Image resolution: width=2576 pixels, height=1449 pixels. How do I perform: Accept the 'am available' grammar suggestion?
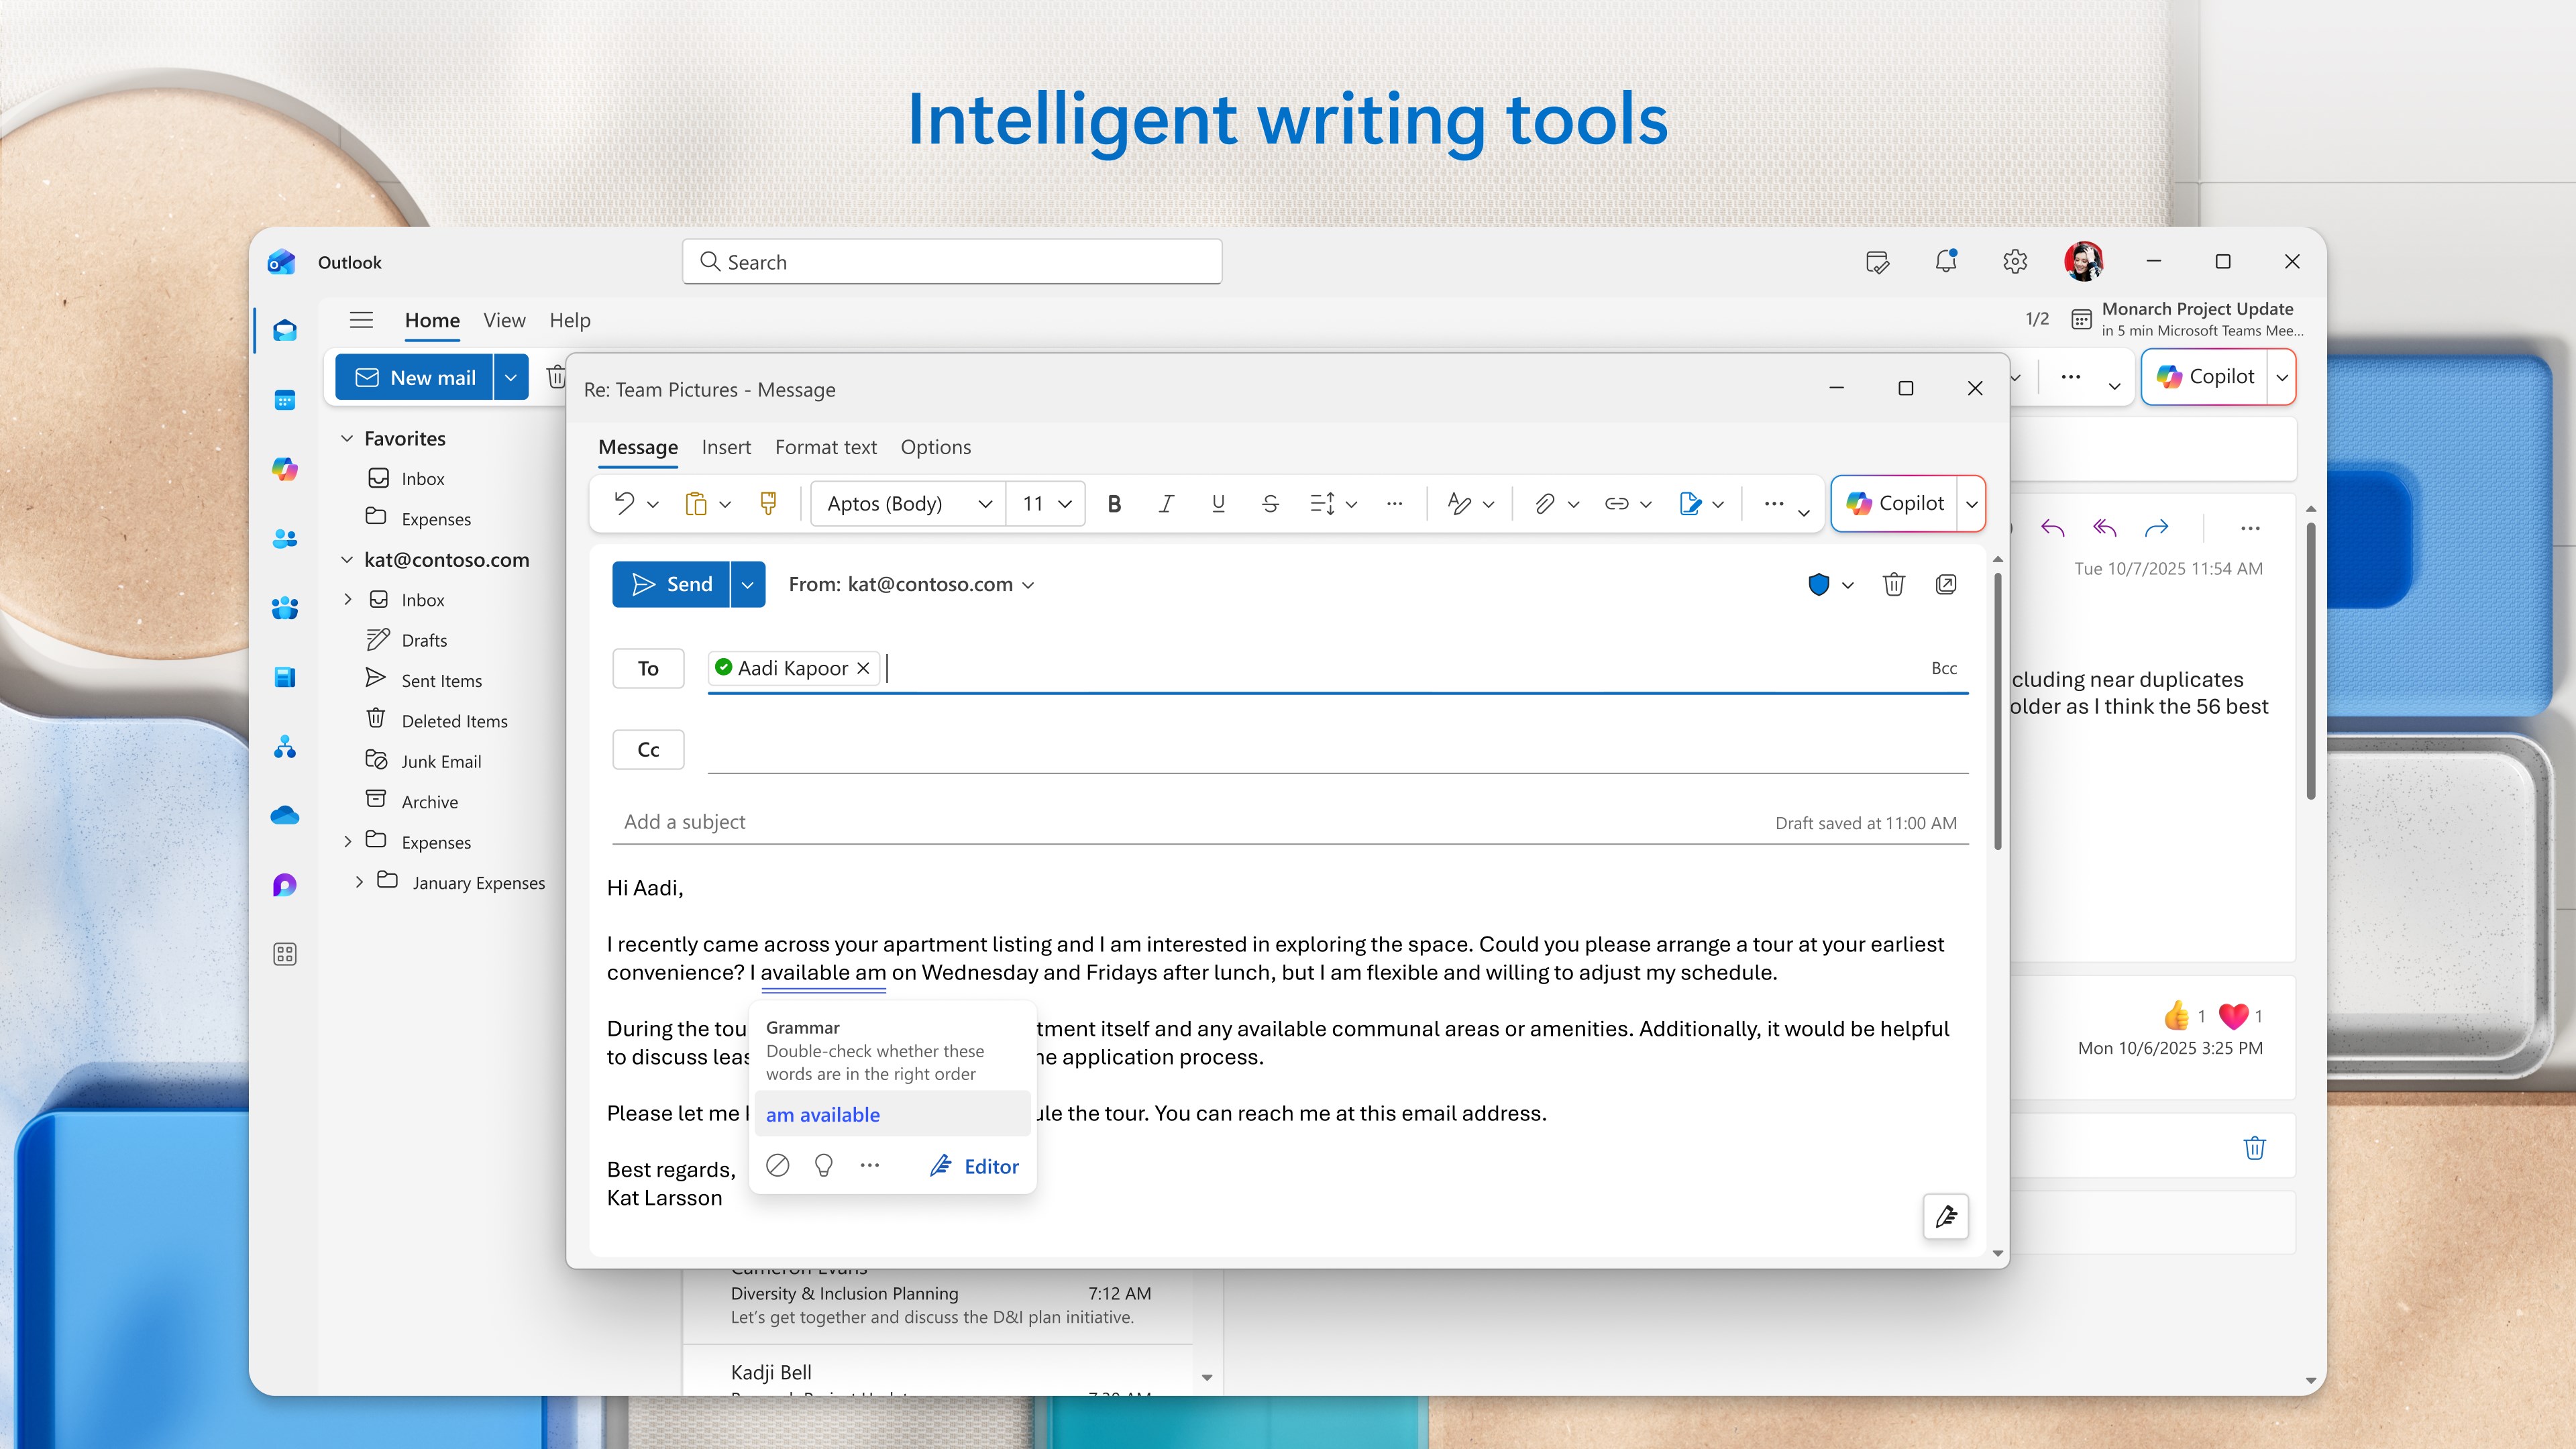coord(822,1114)
